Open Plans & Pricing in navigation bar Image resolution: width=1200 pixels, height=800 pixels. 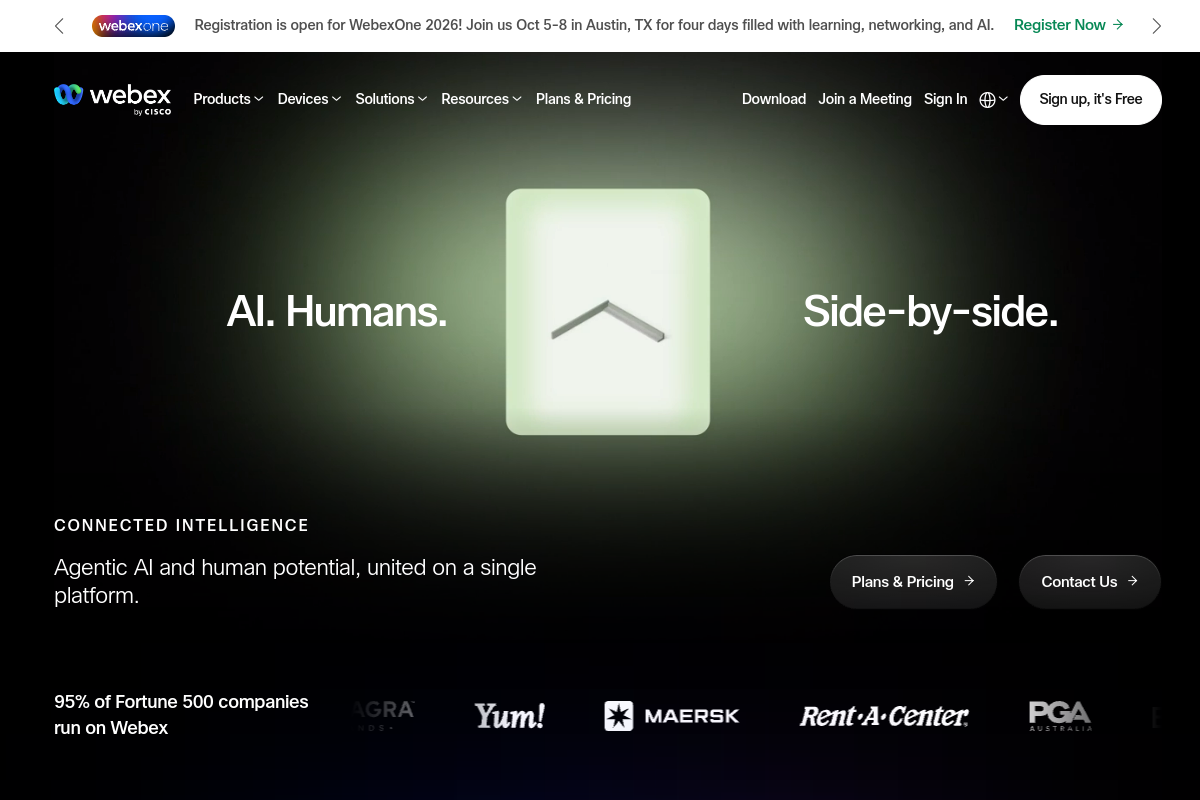click(x=583, y=99)
